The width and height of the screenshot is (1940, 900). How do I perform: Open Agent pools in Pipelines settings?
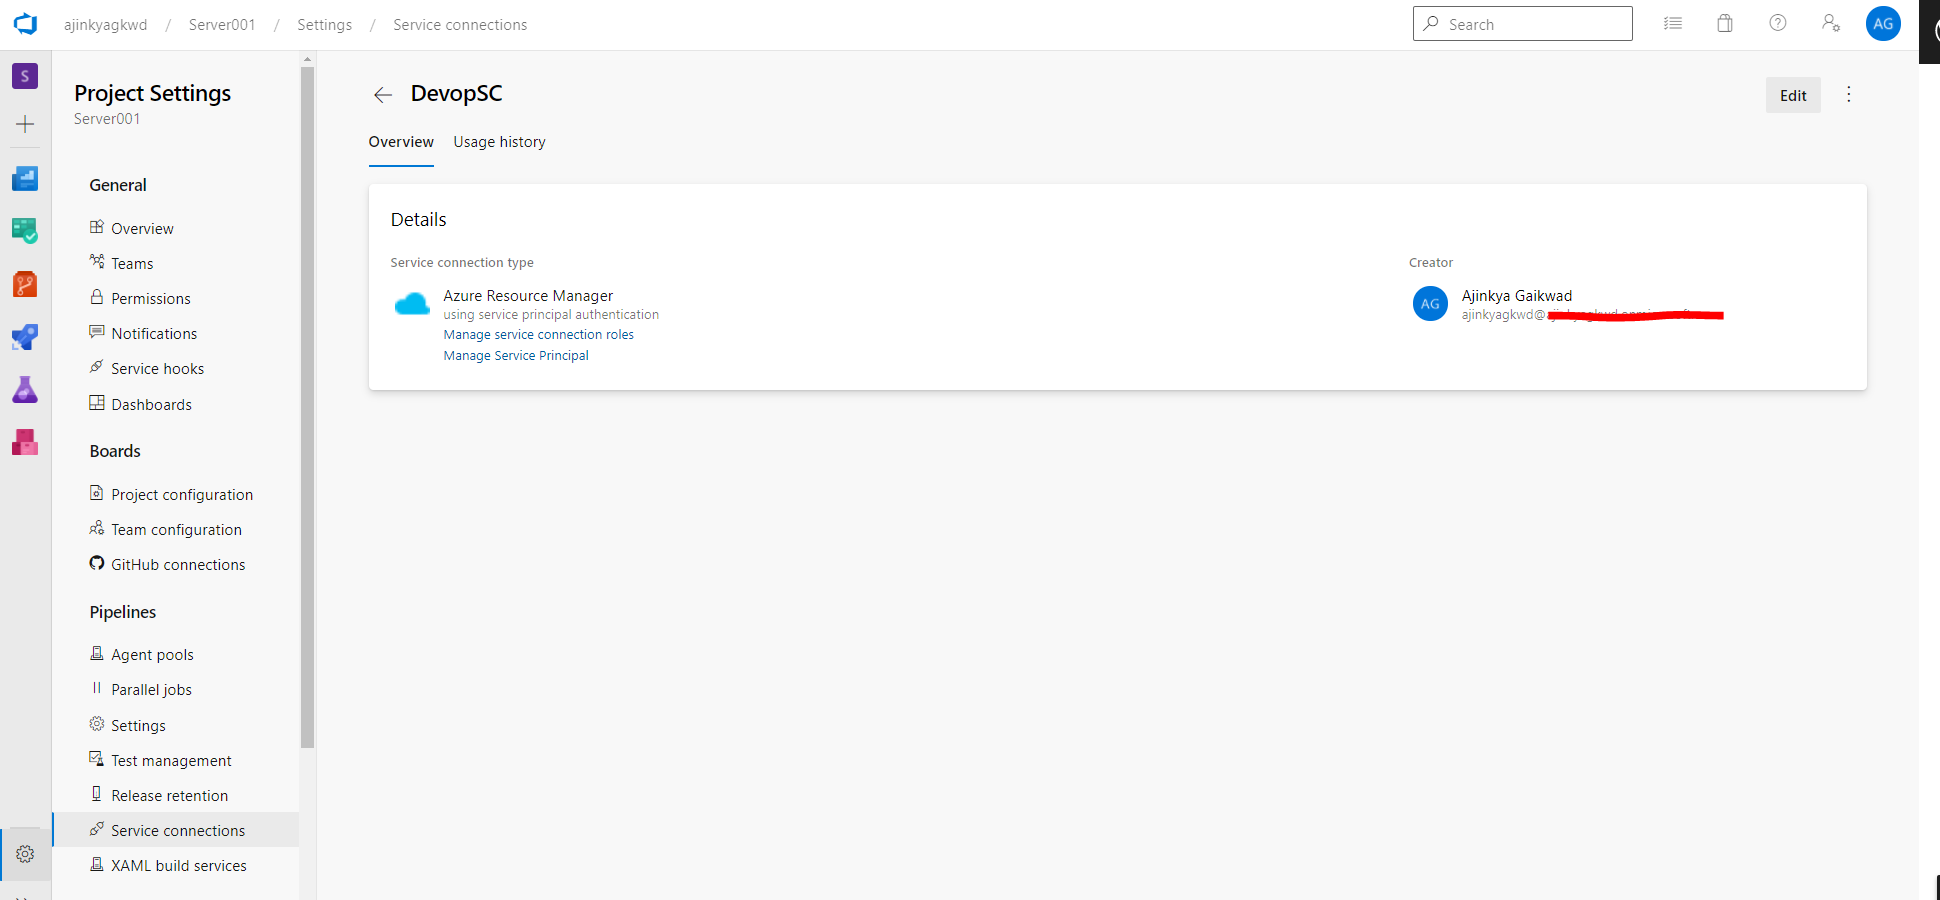152,655
